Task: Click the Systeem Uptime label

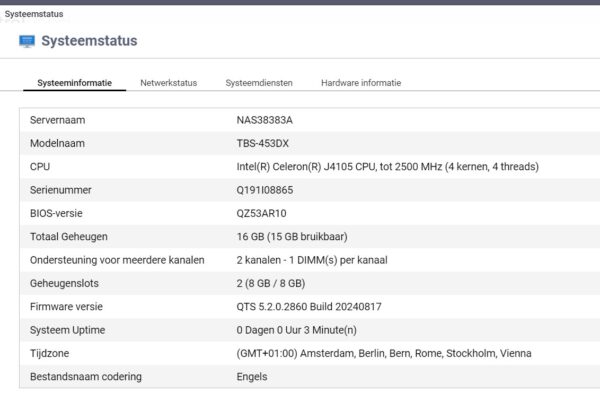Action: (67, 330)
